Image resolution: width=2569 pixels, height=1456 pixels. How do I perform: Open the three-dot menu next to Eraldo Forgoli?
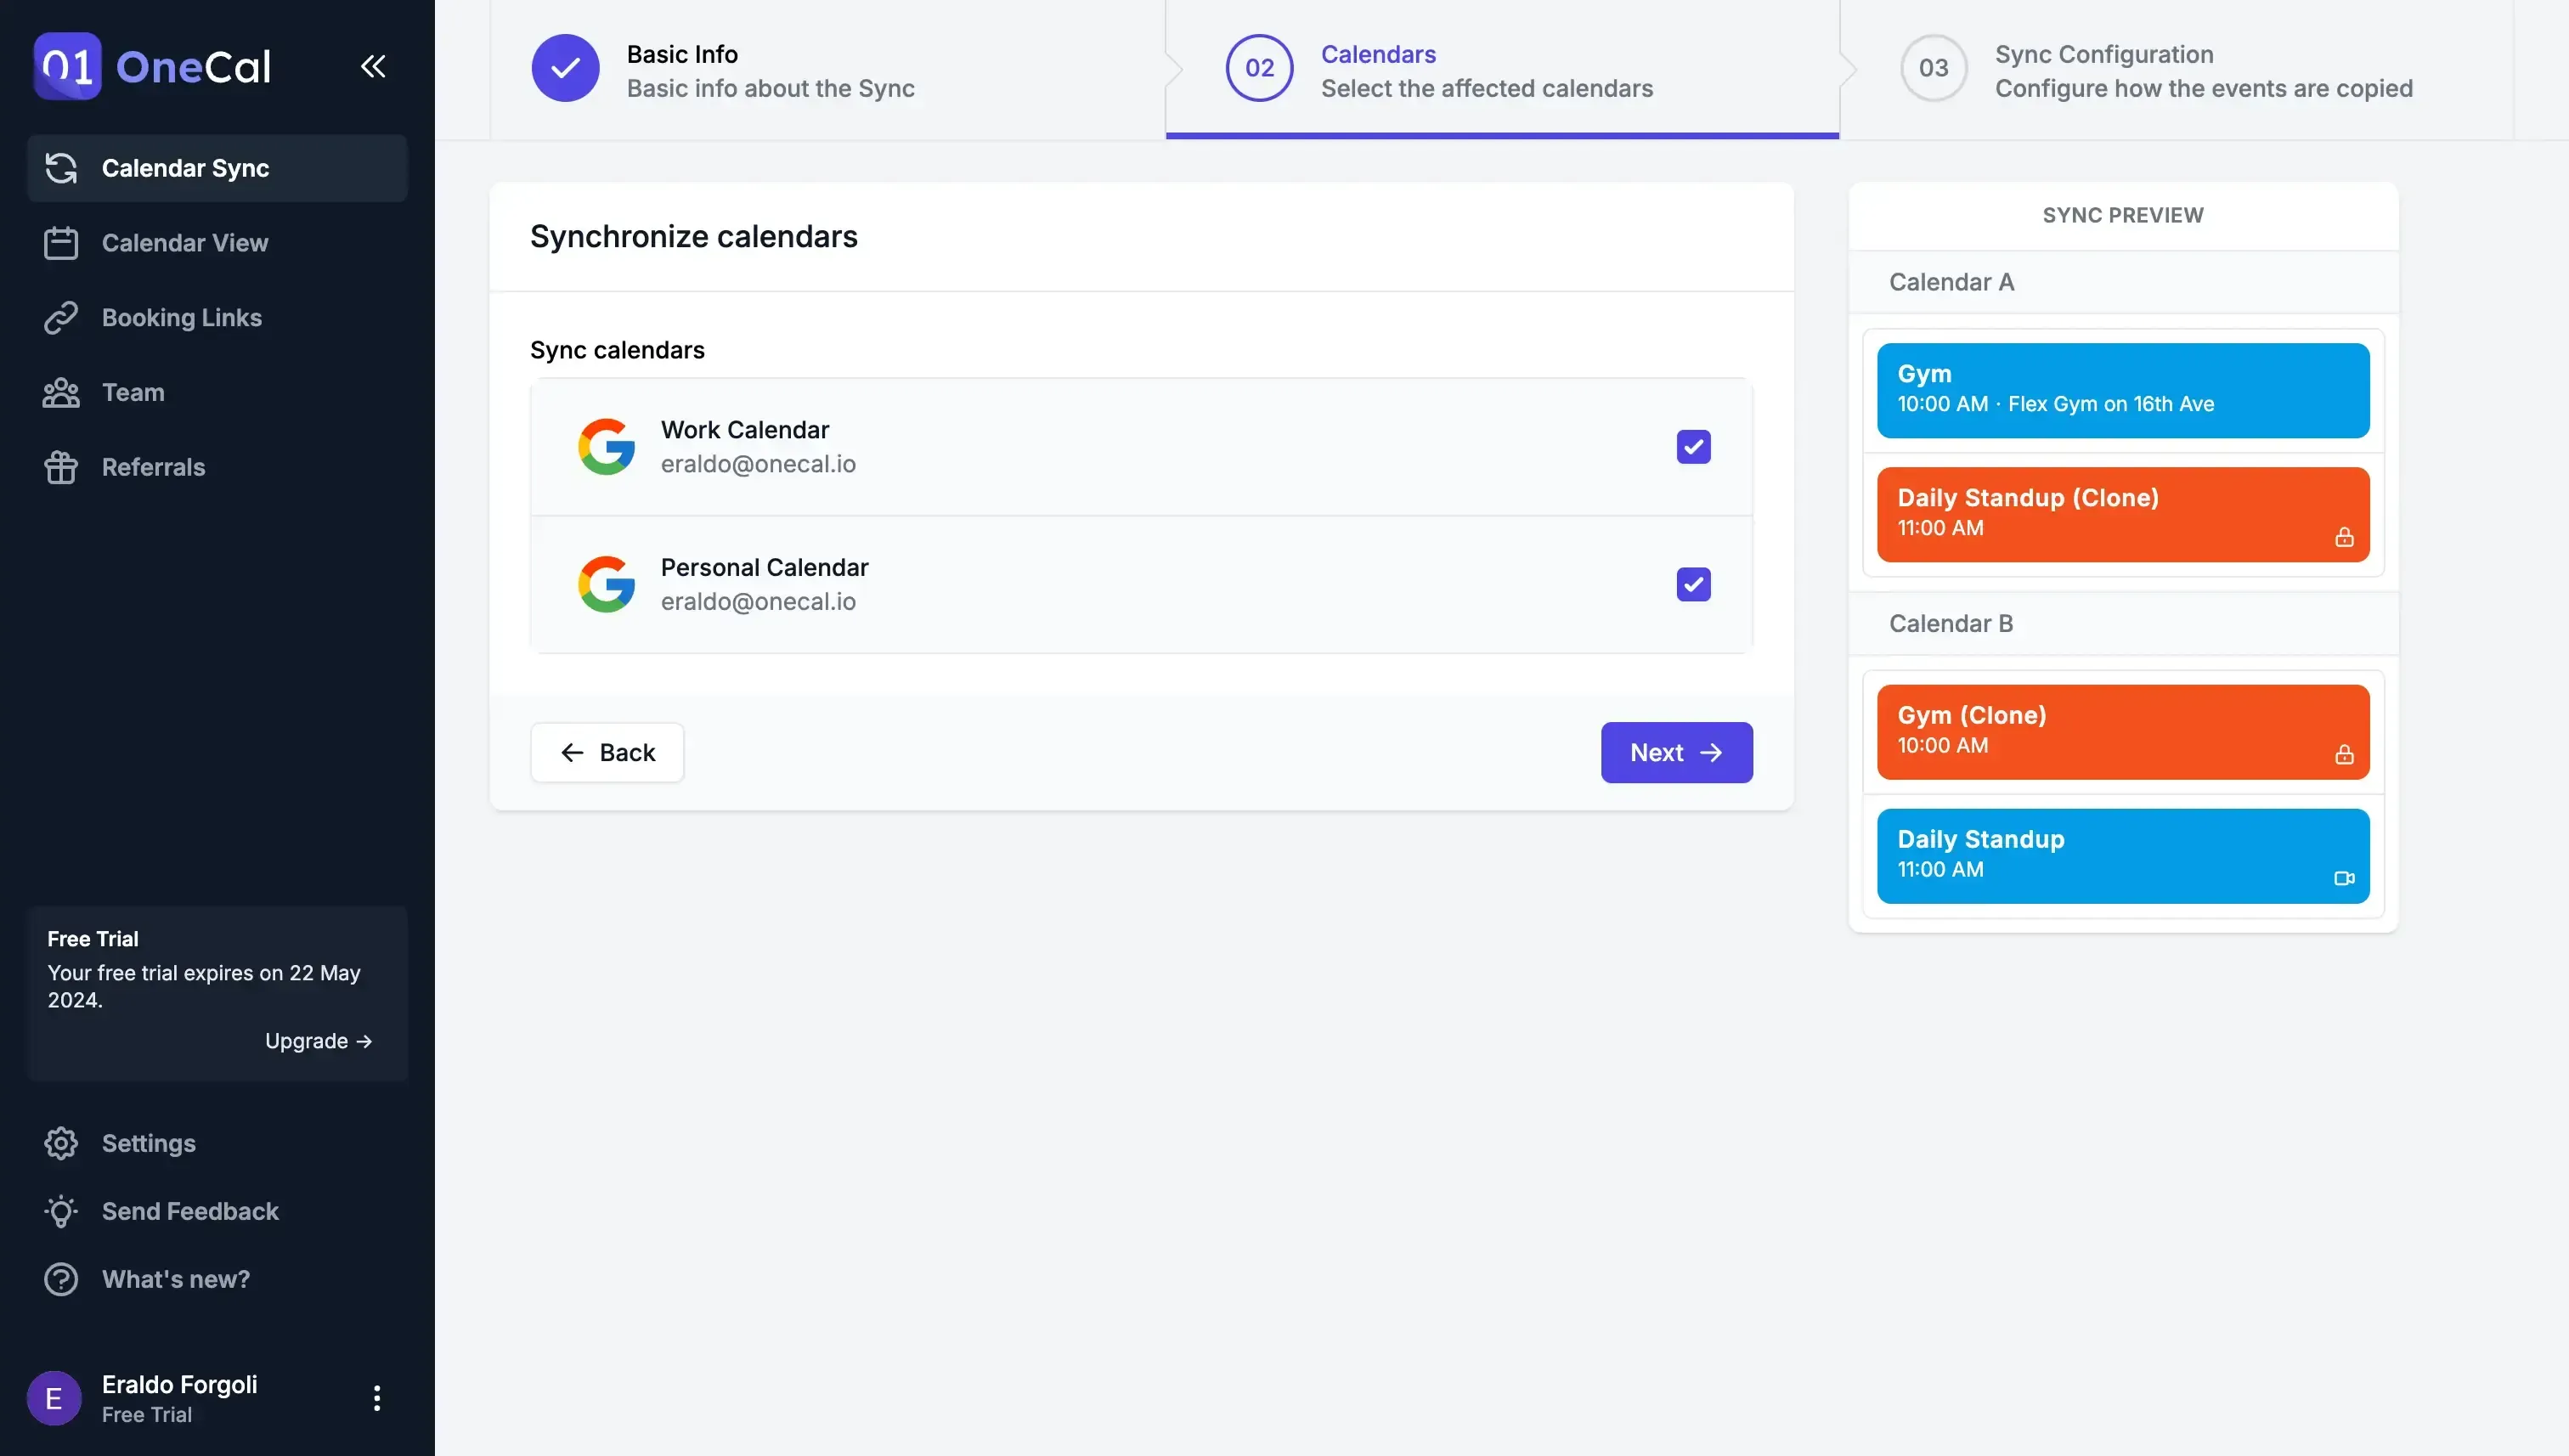377,1397
